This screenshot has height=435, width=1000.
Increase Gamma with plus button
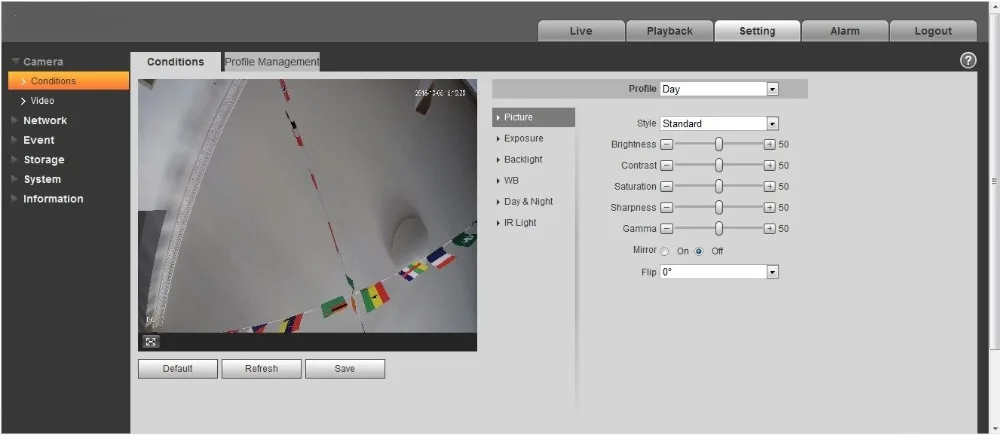click(x=770, y=228)
